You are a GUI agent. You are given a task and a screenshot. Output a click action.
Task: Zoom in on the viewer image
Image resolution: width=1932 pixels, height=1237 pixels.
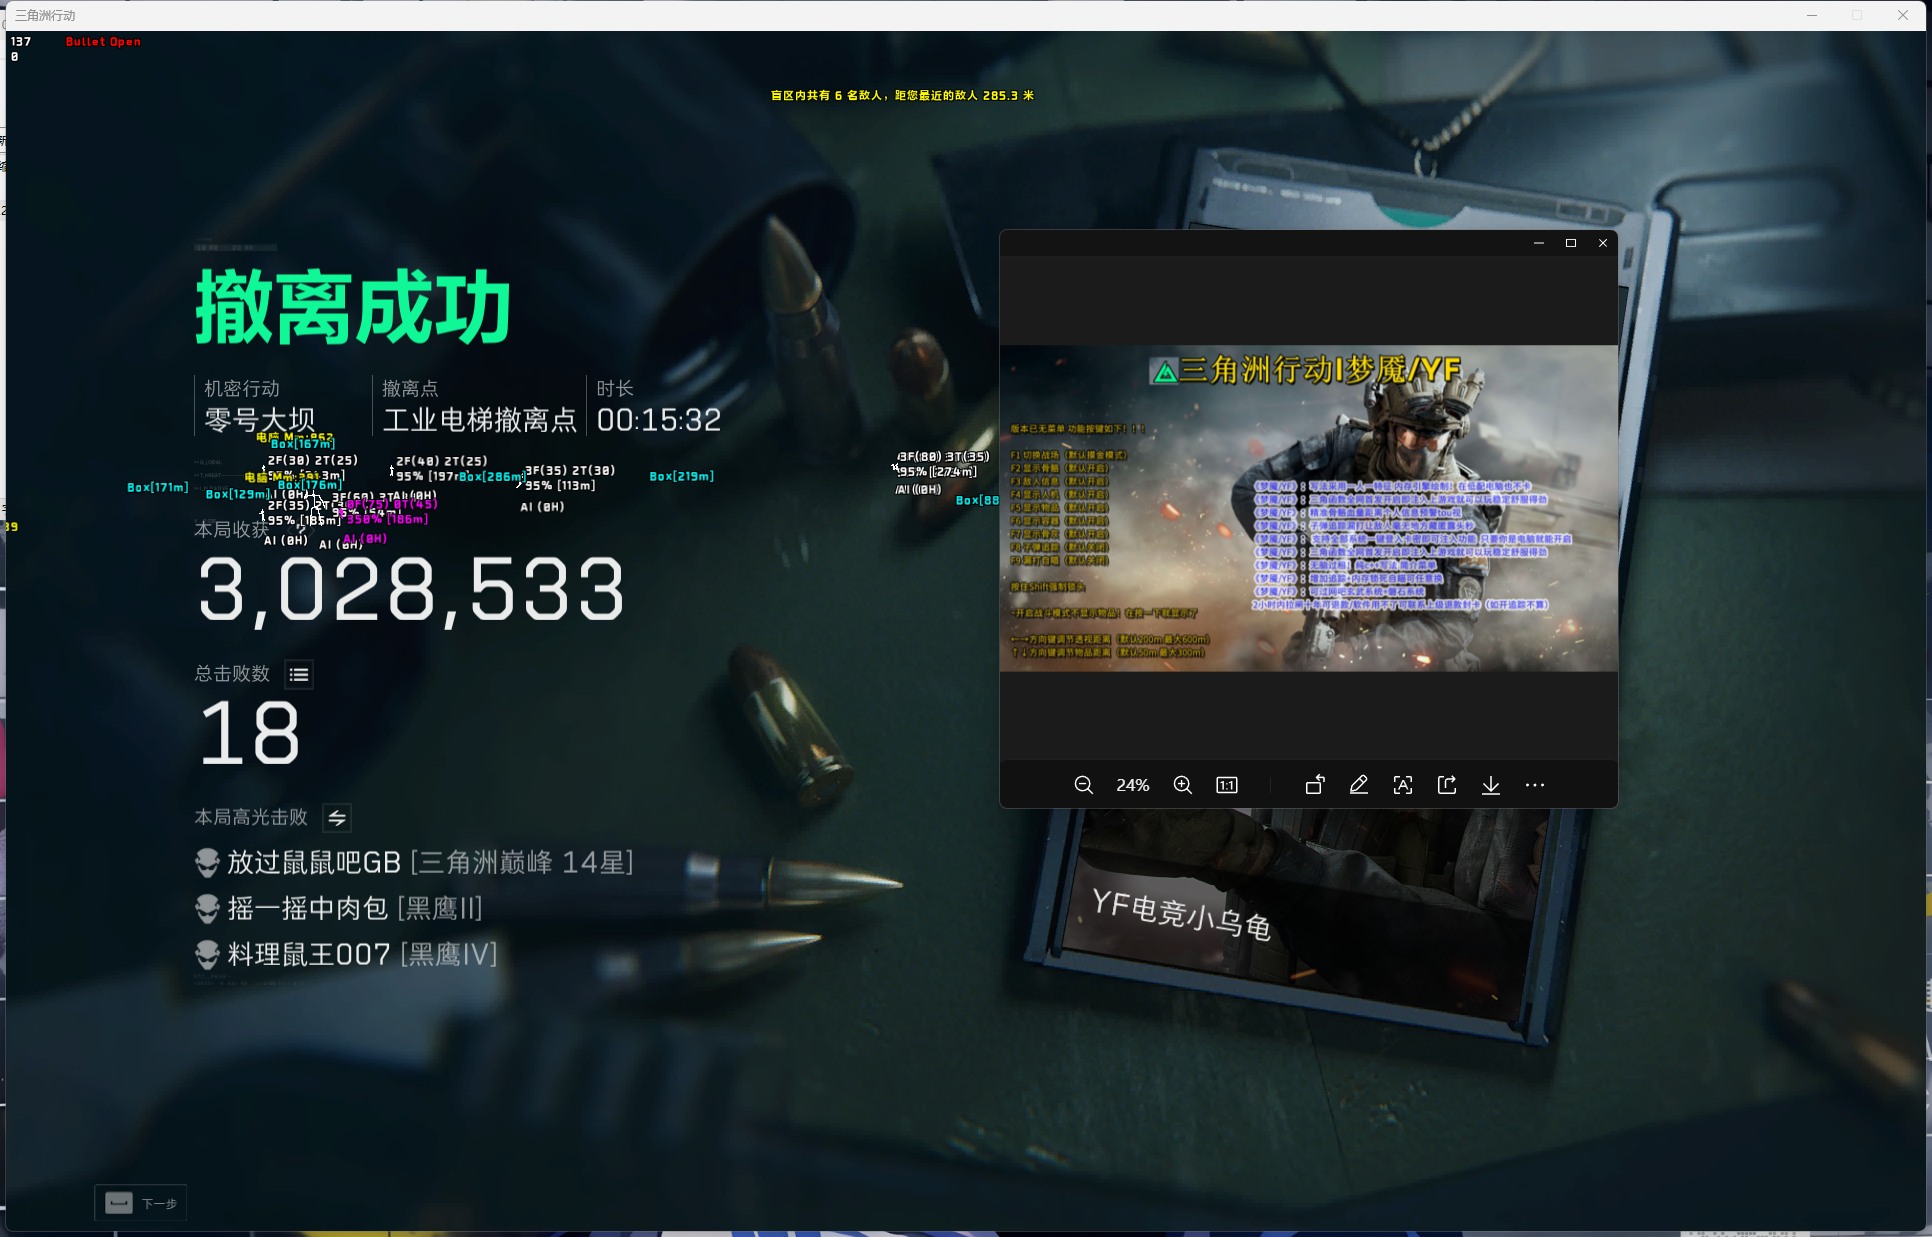point(1182,785)
